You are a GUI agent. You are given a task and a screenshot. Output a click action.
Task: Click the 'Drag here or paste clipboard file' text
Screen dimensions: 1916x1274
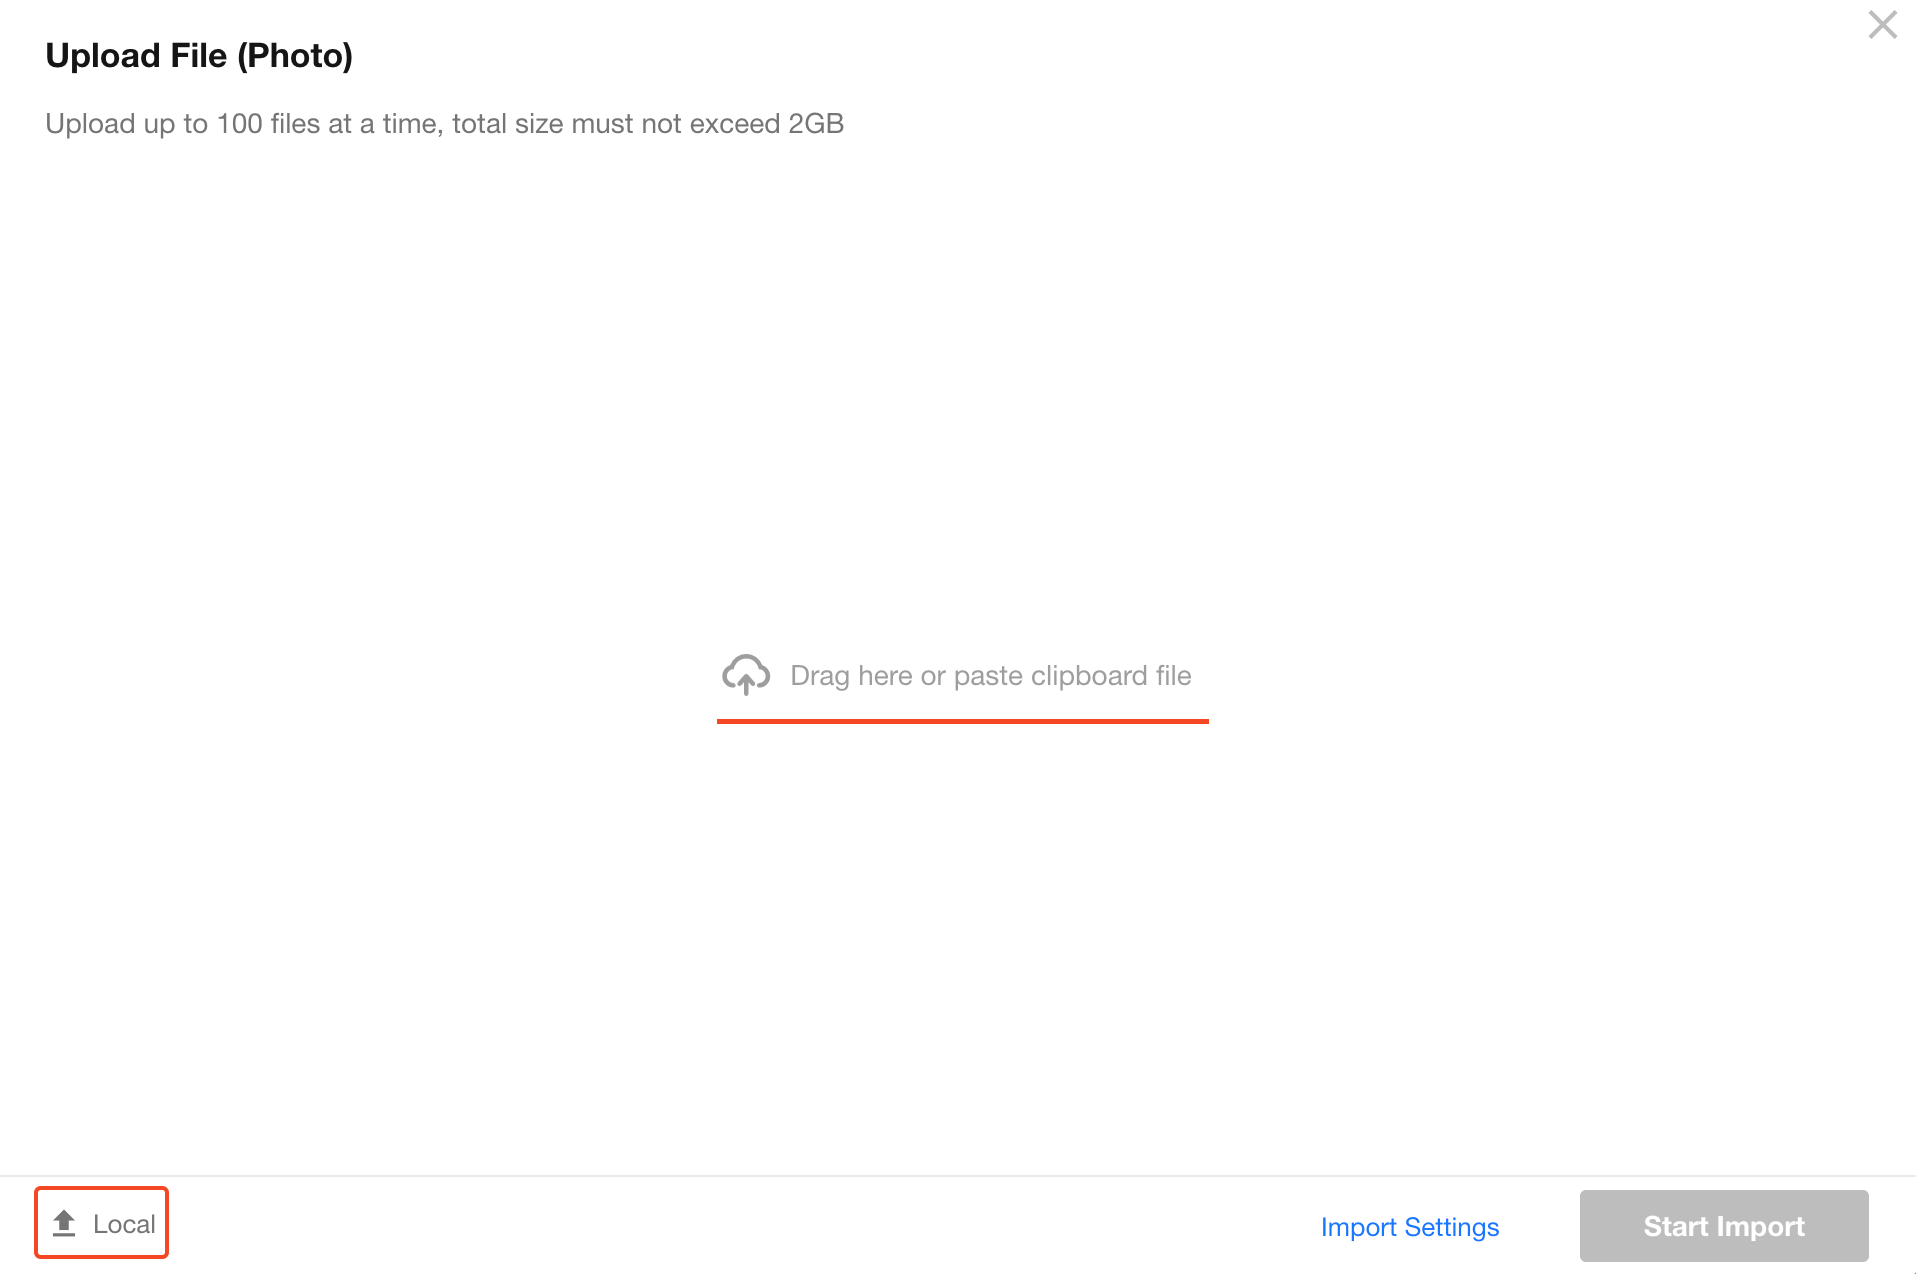(991, 676)
